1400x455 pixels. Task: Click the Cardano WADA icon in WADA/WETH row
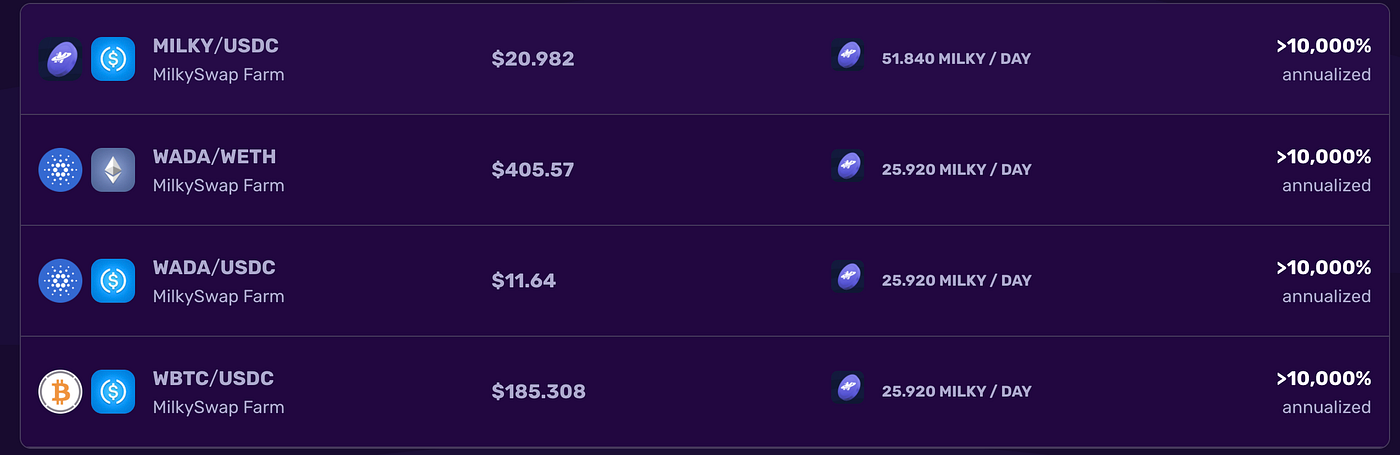click(x=59, y=170)
